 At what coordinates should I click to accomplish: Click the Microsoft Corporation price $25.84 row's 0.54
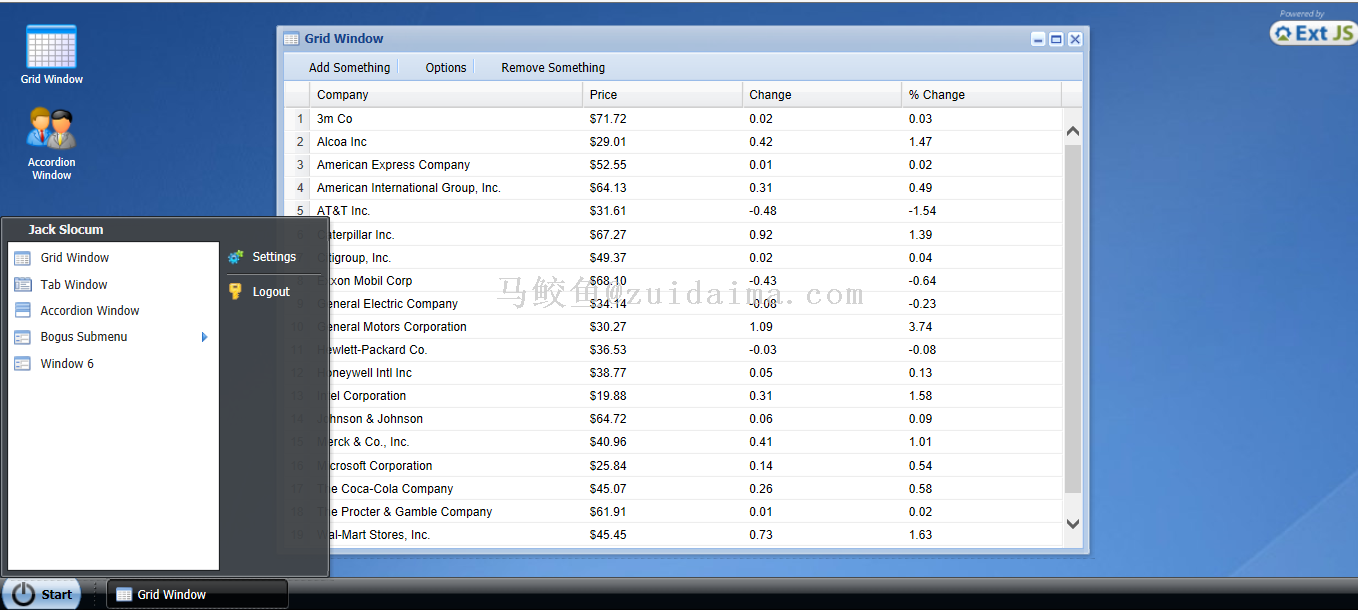coord(920,466)
